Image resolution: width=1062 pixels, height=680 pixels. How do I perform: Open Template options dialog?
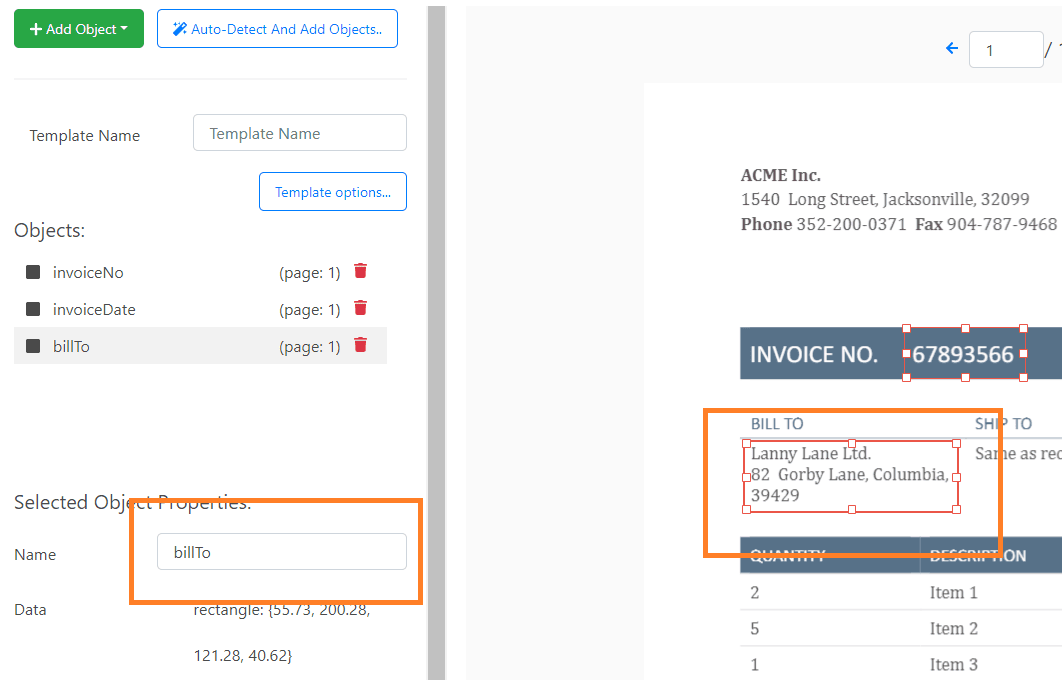pyautogui.click(x=332, y=192)
